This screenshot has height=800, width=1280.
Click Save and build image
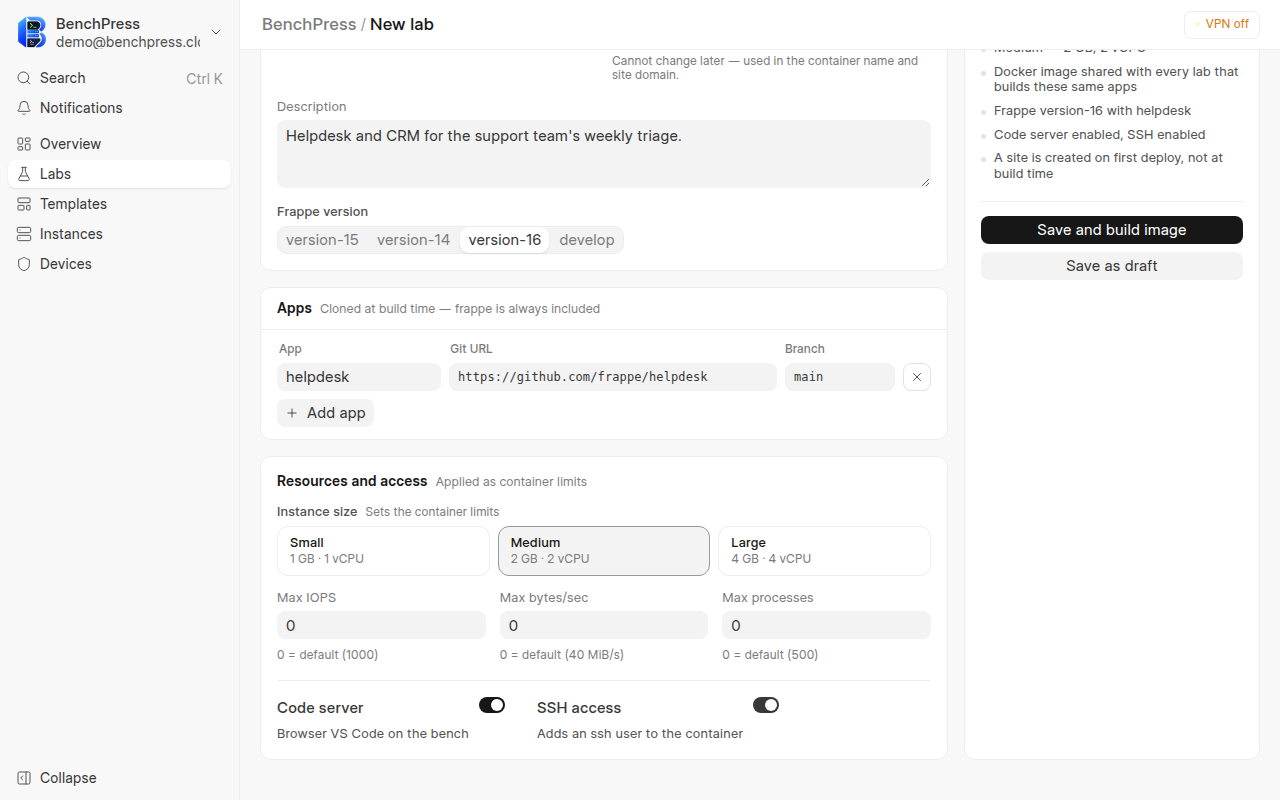[x=1112, y=230]
